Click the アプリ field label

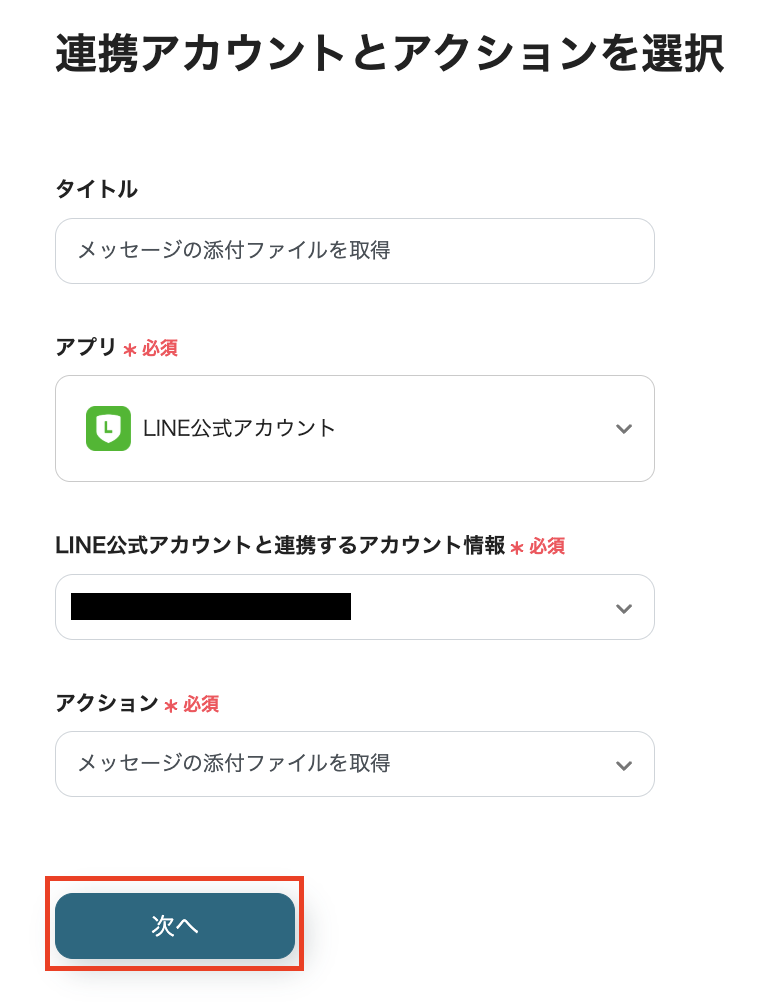86,347
